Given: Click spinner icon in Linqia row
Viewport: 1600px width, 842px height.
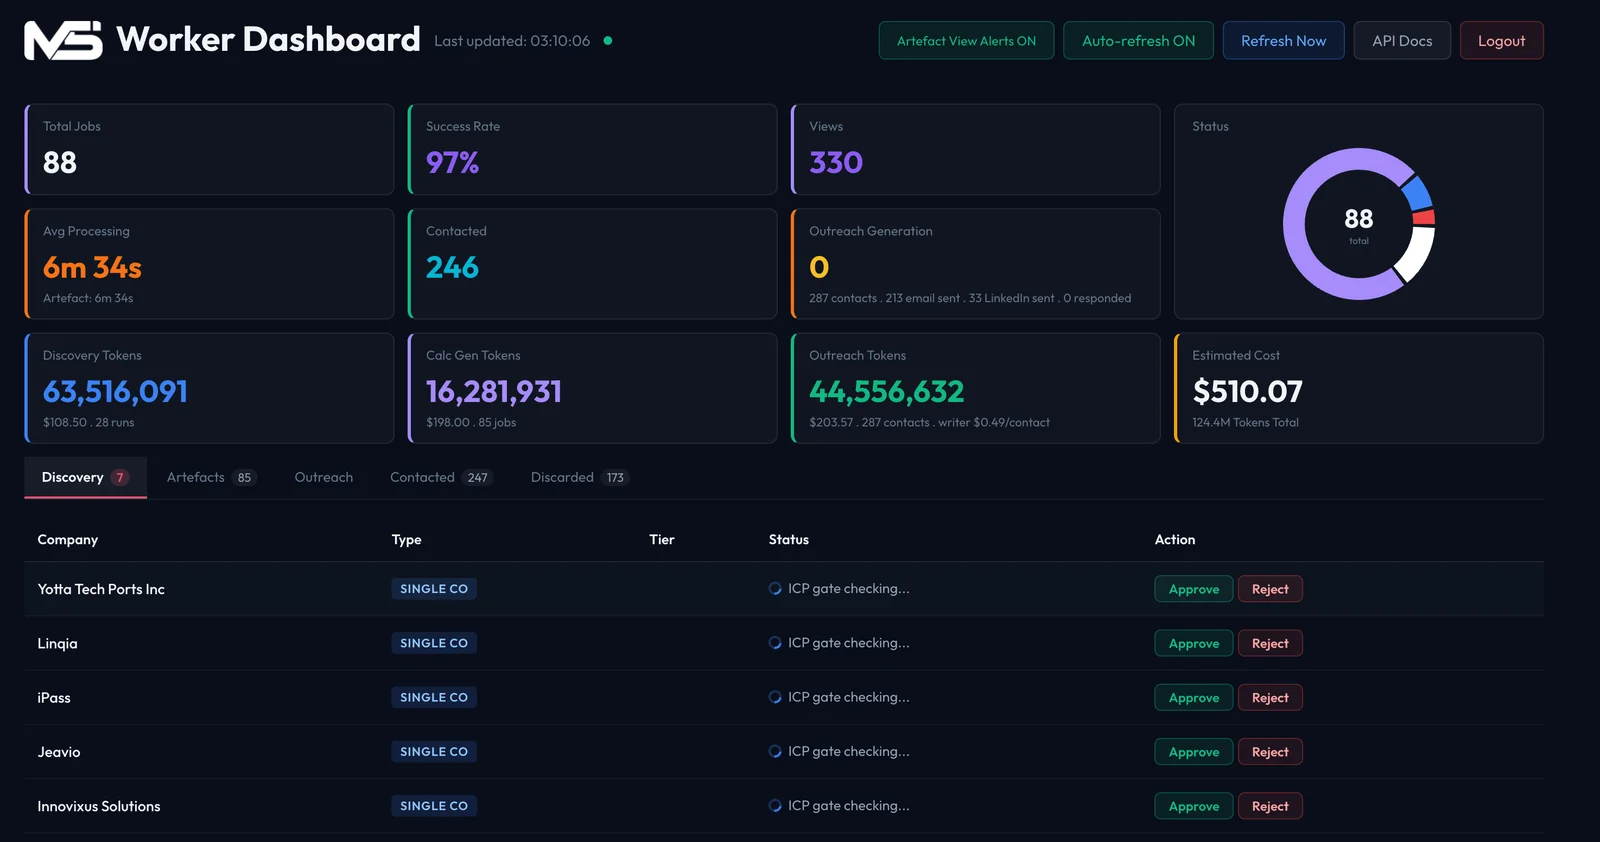Looking at the screenshot, I should point(775,643).
